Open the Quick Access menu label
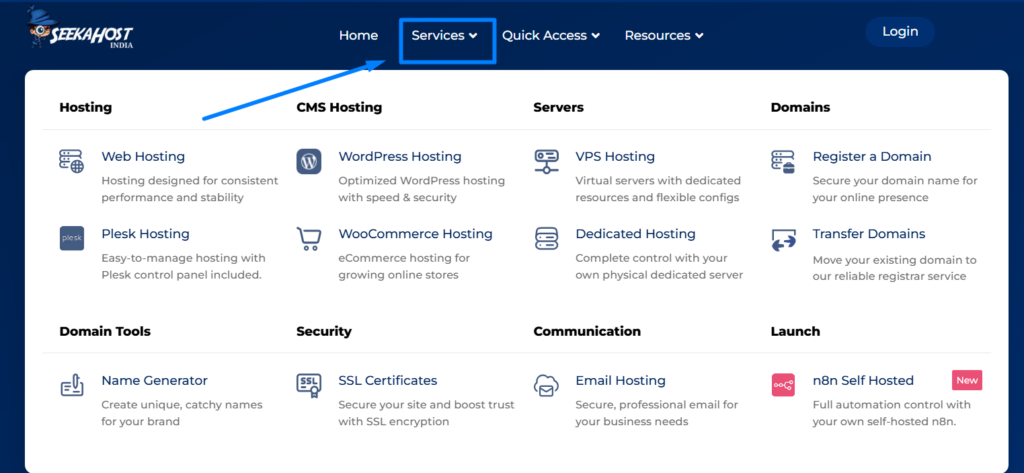 click(x=545, y=35)
